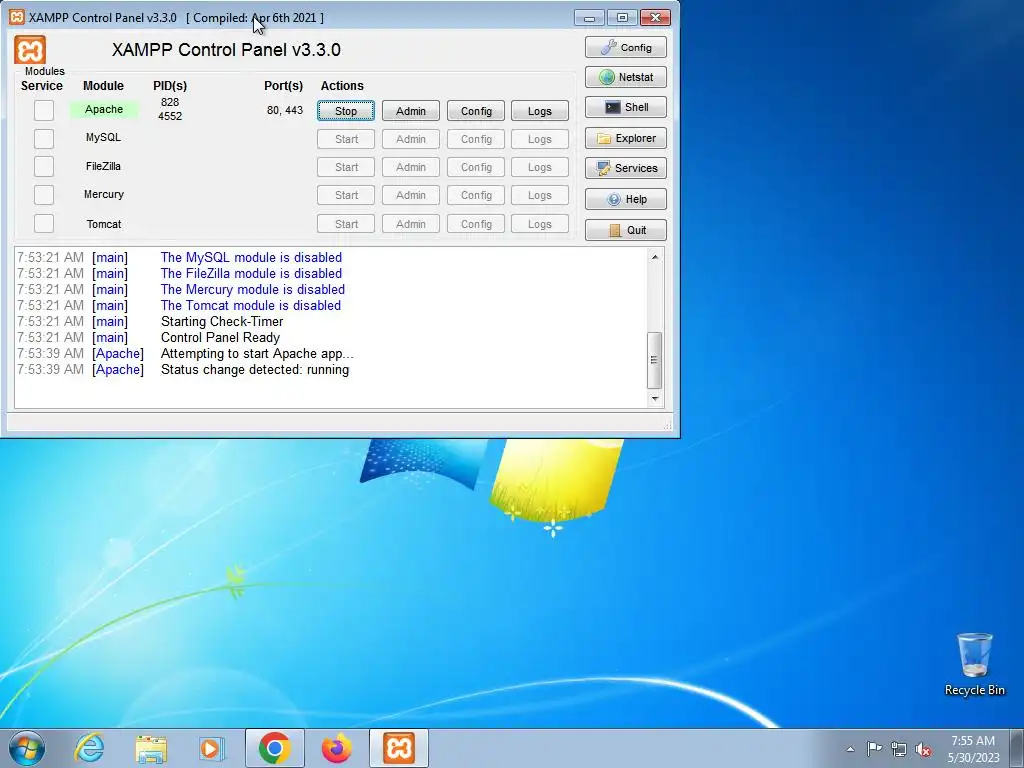Click Mercury row Logs button
The image size is (1024, 768).
[540, 195]
